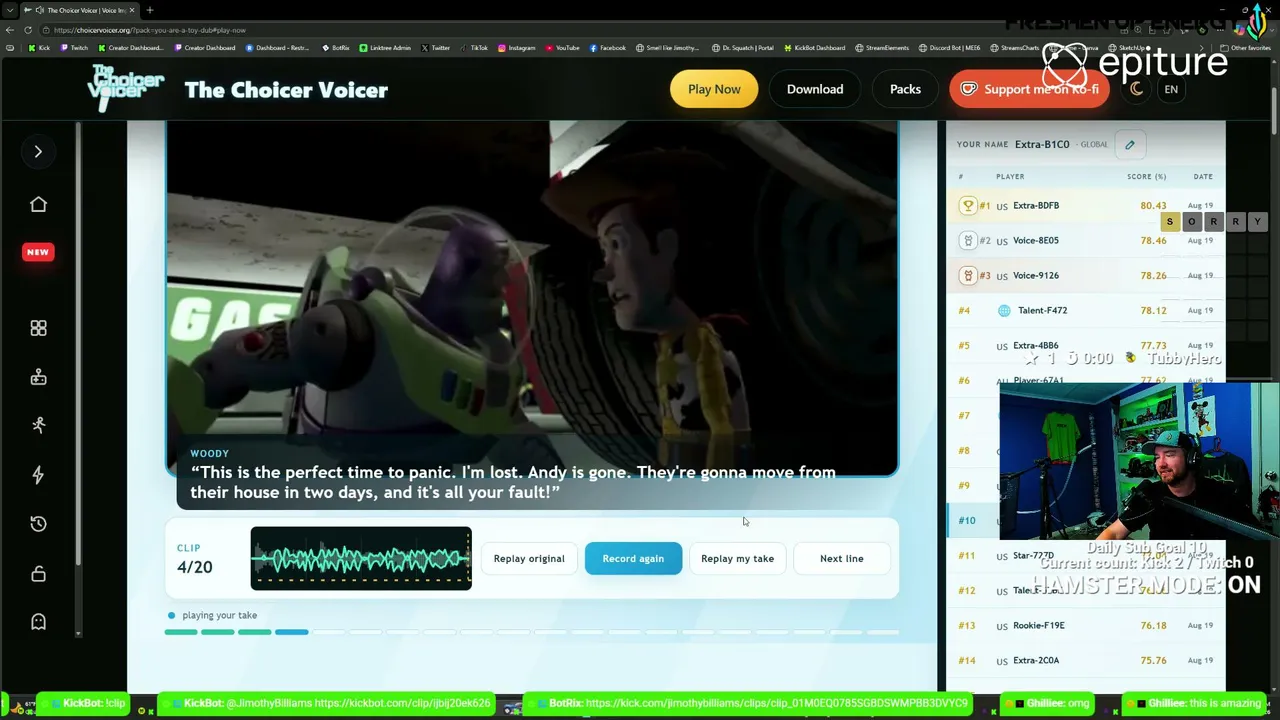Click the Toy Story video clip
1280x720 pixels.
[x=532, y=298]
